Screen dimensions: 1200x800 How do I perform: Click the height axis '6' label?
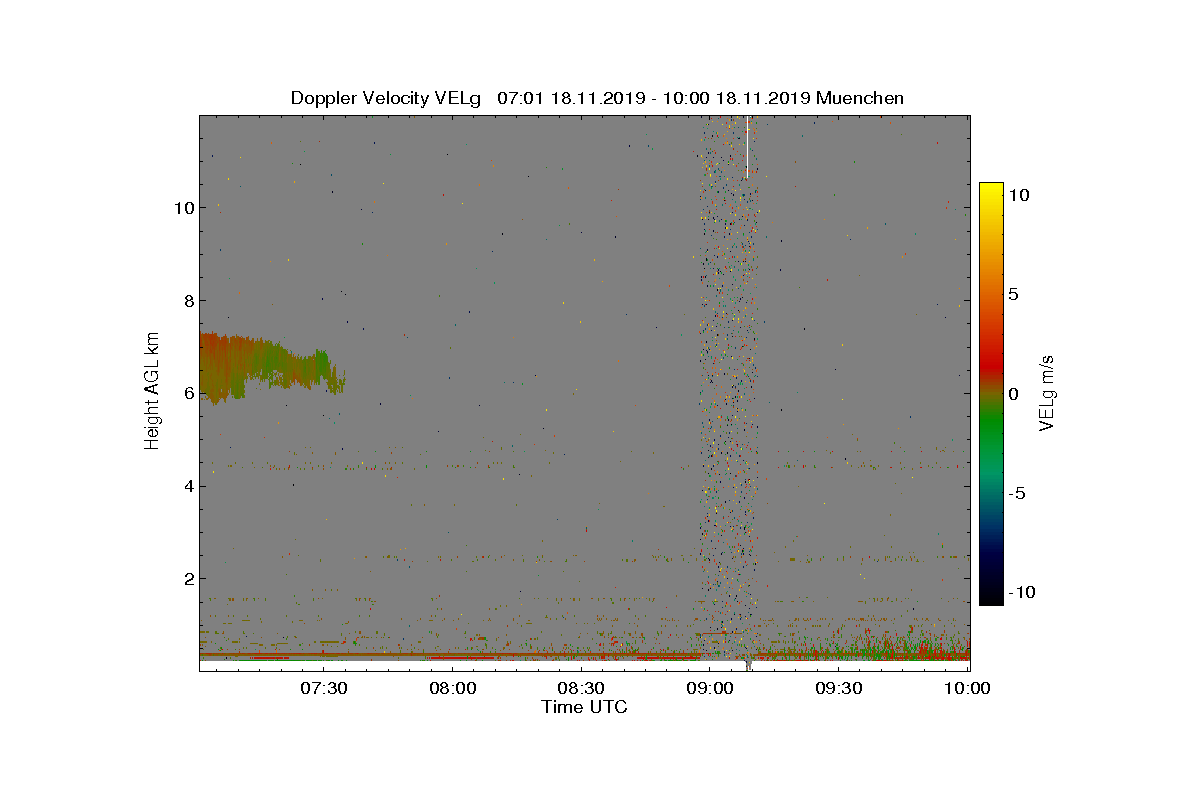coord(188,393)
